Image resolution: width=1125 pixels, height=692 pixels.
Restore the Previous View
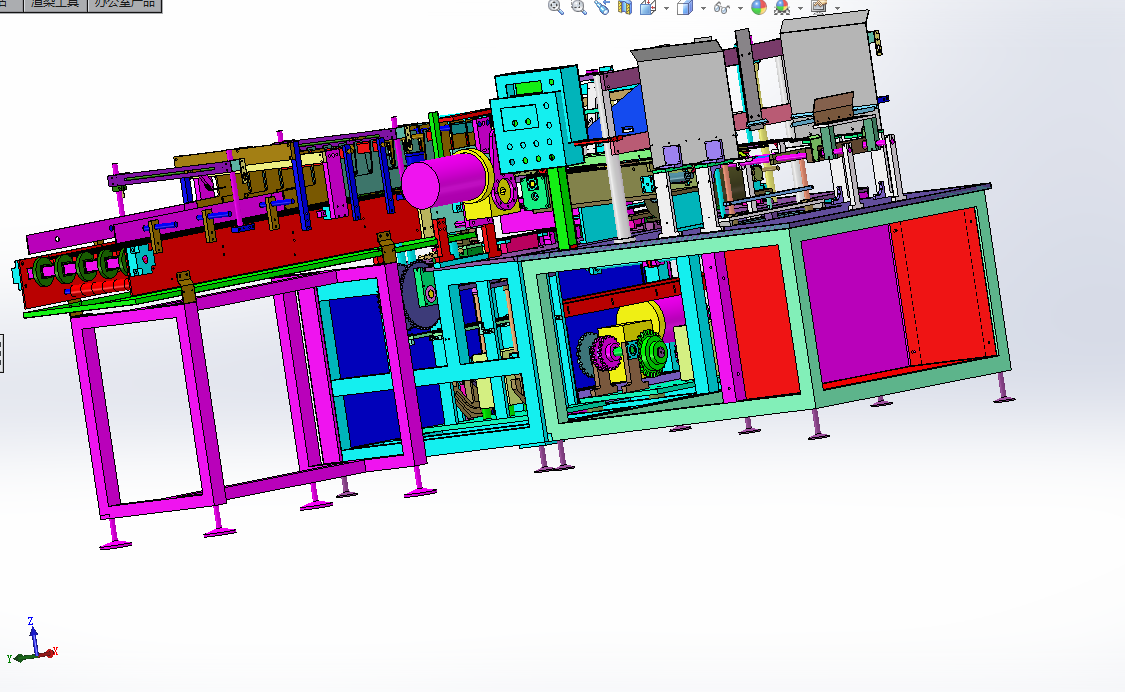pyautogui.click(x=602, y=7)
